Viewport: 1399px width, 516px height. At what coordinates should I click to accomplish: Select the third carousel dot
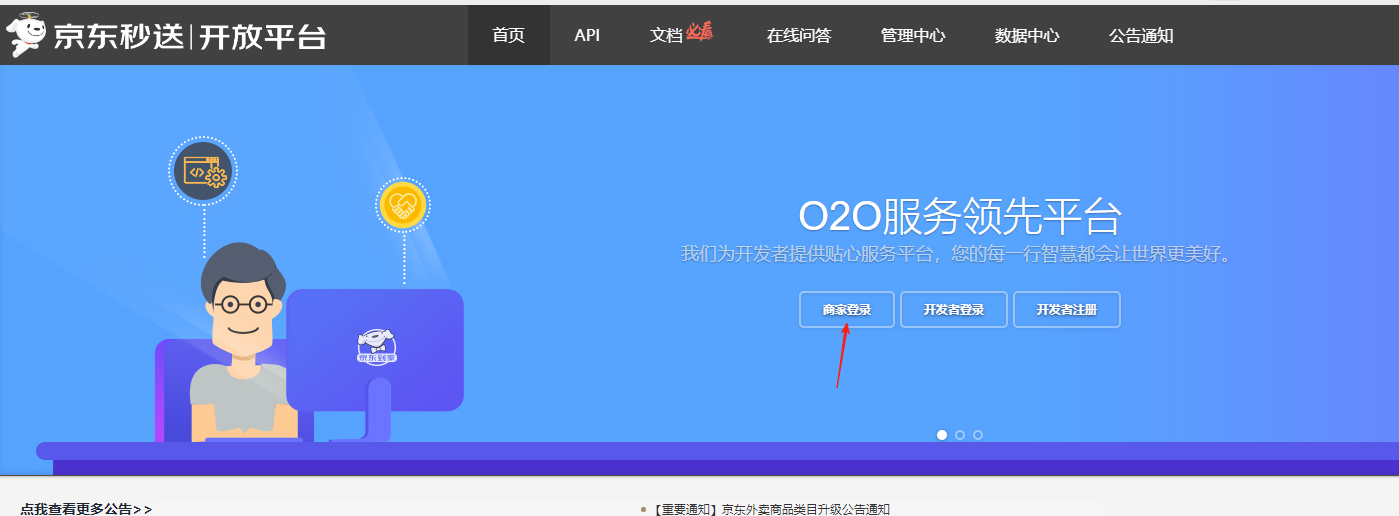pyautogui.click(x=978, y=435)
